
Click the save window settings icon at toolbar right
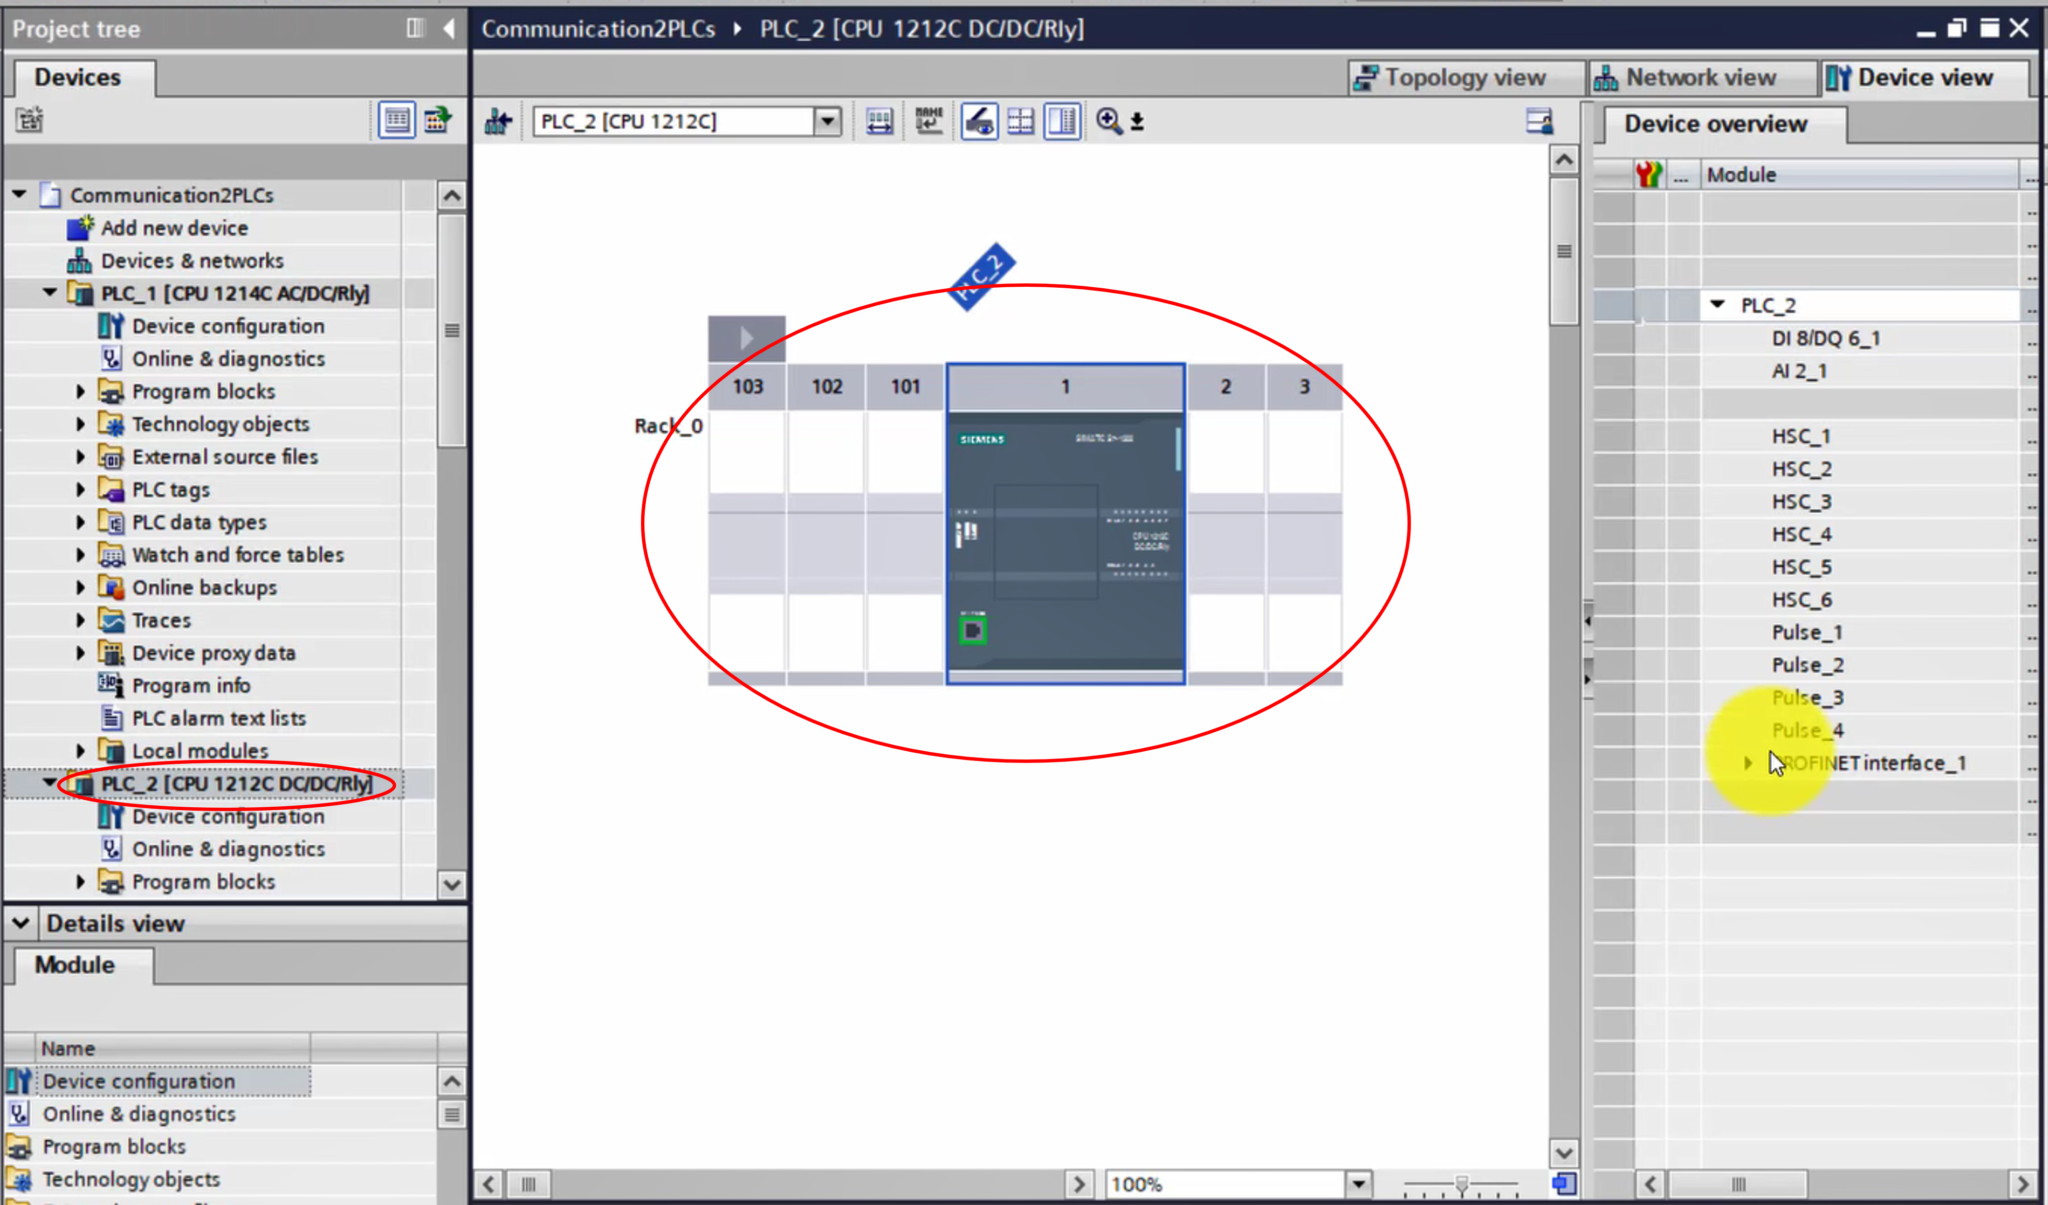[x=1539, y=122]
